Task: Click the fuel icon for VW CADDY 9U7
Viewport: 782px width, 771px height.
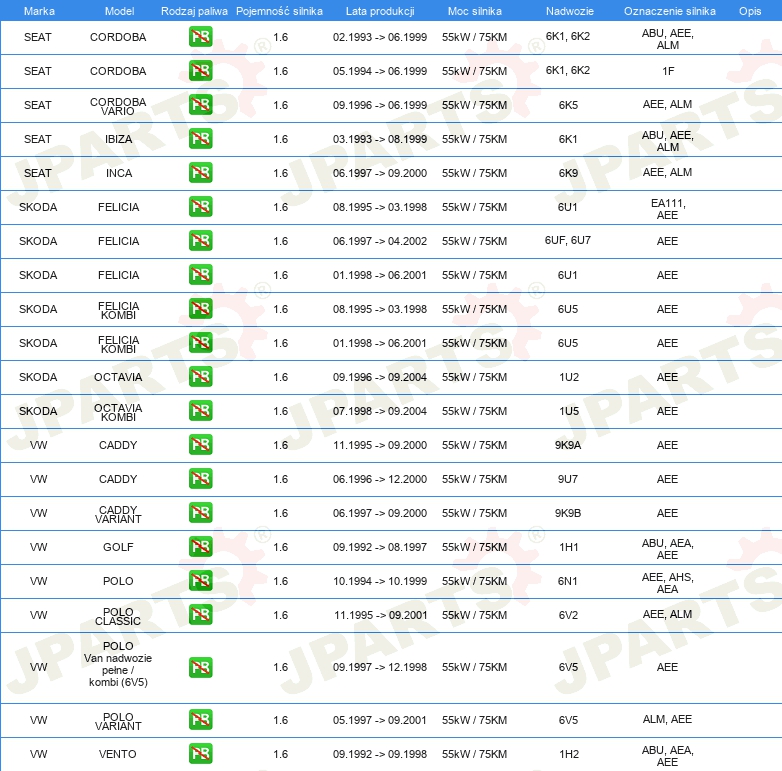Action: pyautogui.click(x=200, y=478)
